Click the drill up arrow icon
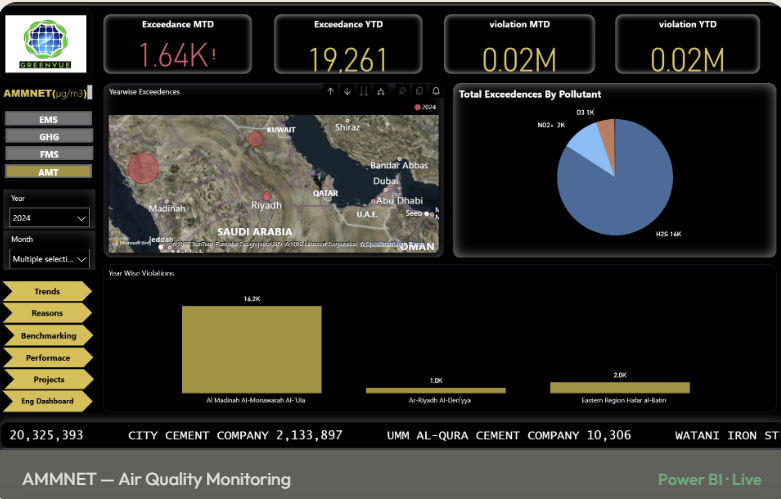The width and height of the screenshot is (781, 499). click(x=330, y=91)
